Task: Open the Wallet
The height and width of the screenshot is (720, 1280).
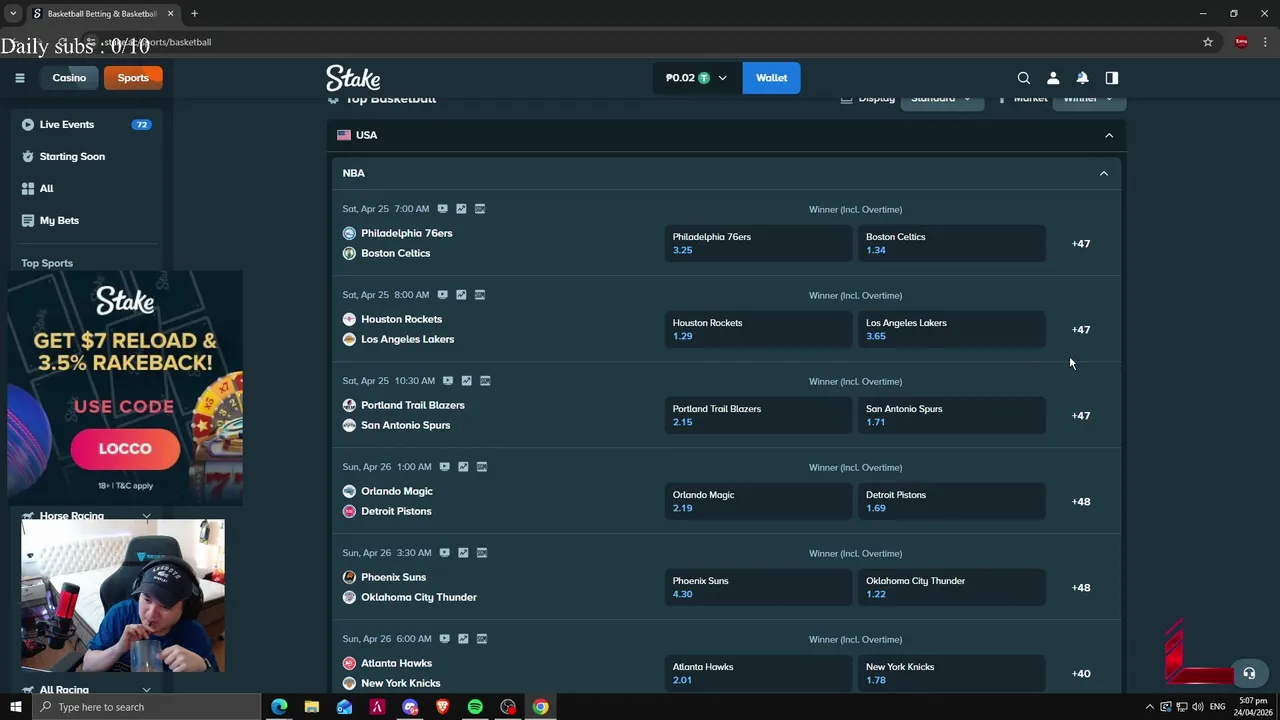Action: pyautogui.click(x=771, y=78)
